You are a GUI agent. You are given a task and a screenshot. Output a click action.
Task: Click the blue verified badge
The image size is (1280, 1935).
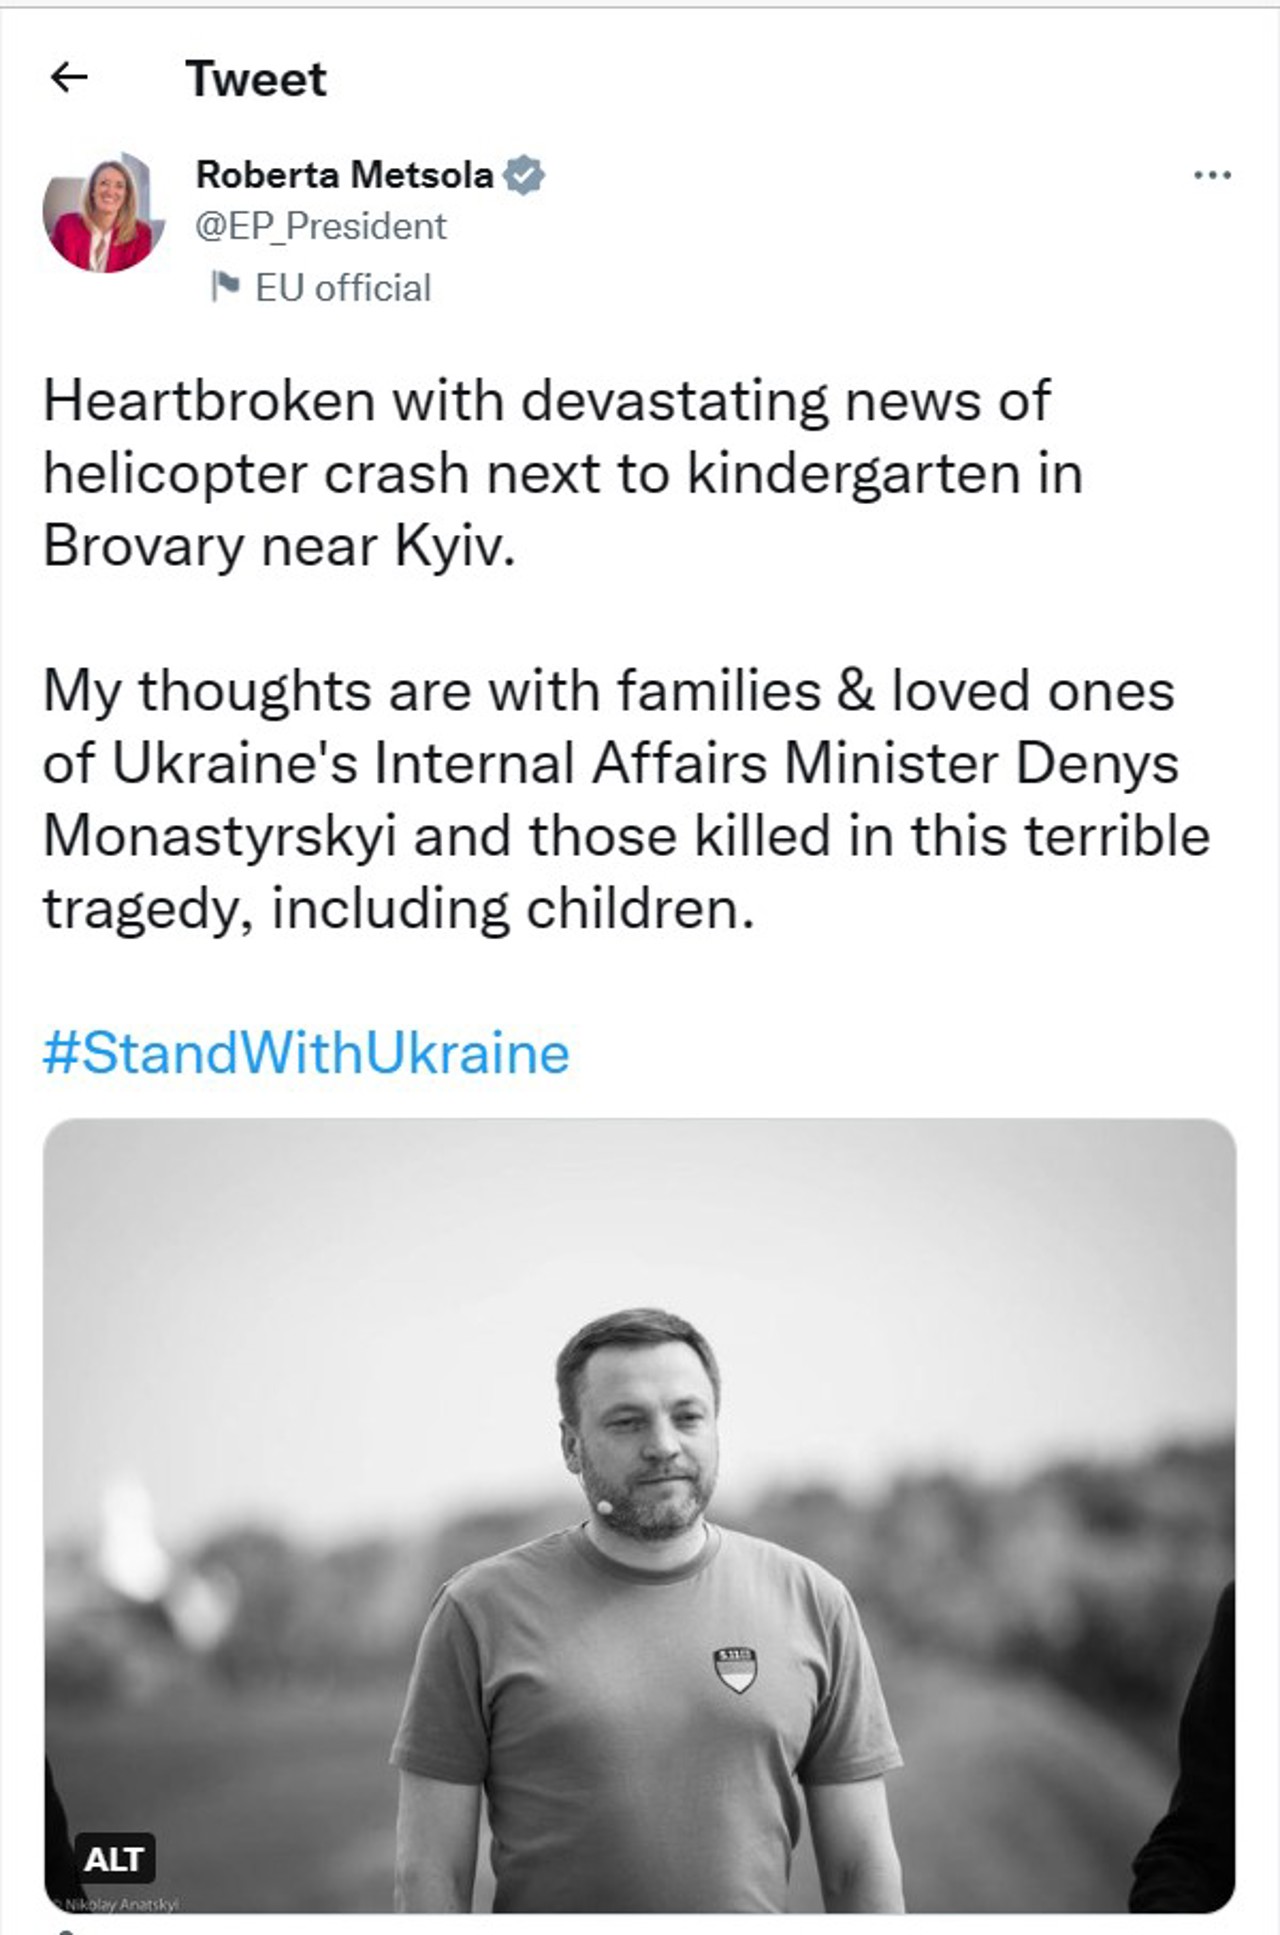524,175
